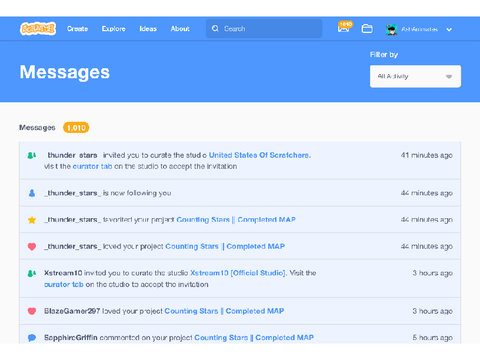Screen dimensions: 480x360
Task: Open Counting Stars link in the favorited row
Action: coord(236,220)
